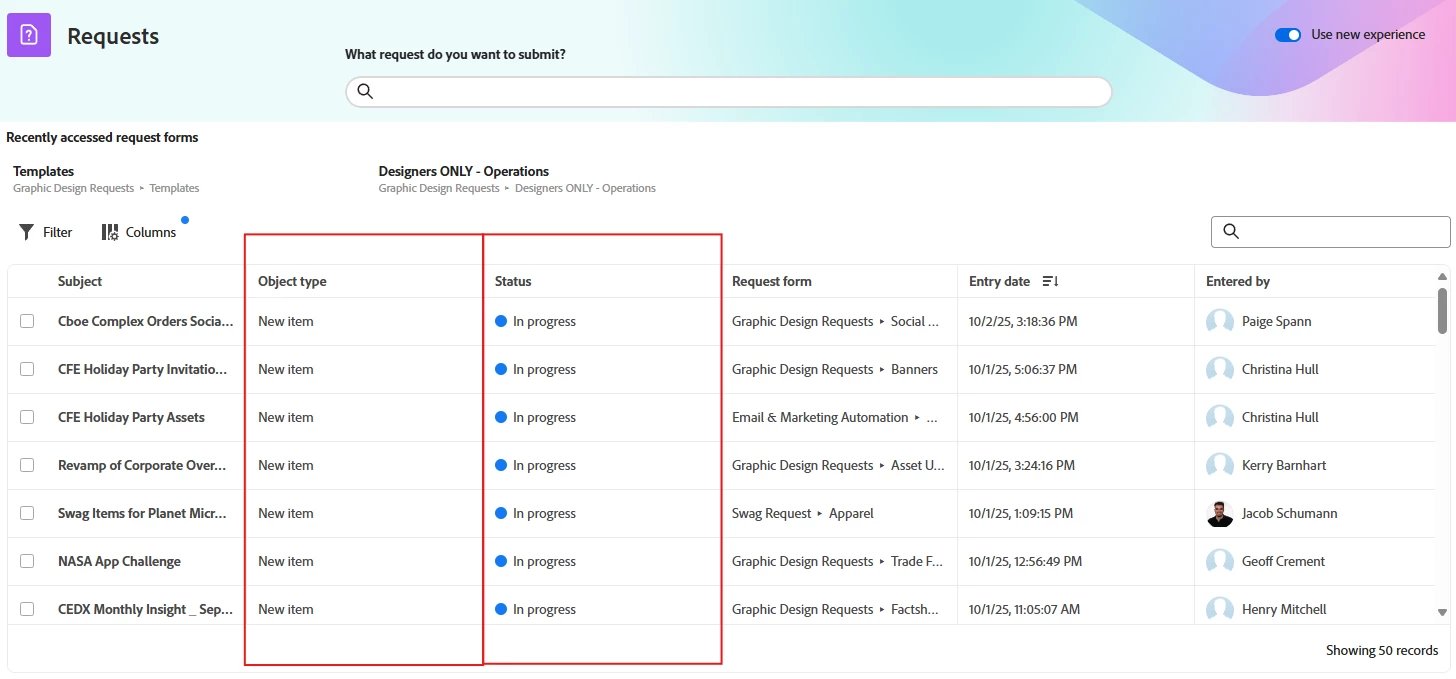The image size is (1456, 679).
Task: Check the Cboe Complex Orders row checkbox
Action: point(27,321)
